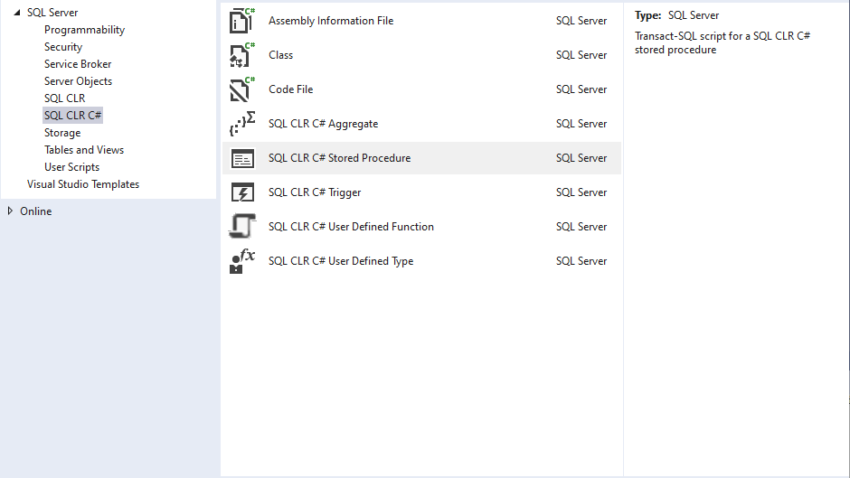Choose the Class template name
The height and width of the screenshot is (478, 850).
pyautogui.click(x=280, y=55)
